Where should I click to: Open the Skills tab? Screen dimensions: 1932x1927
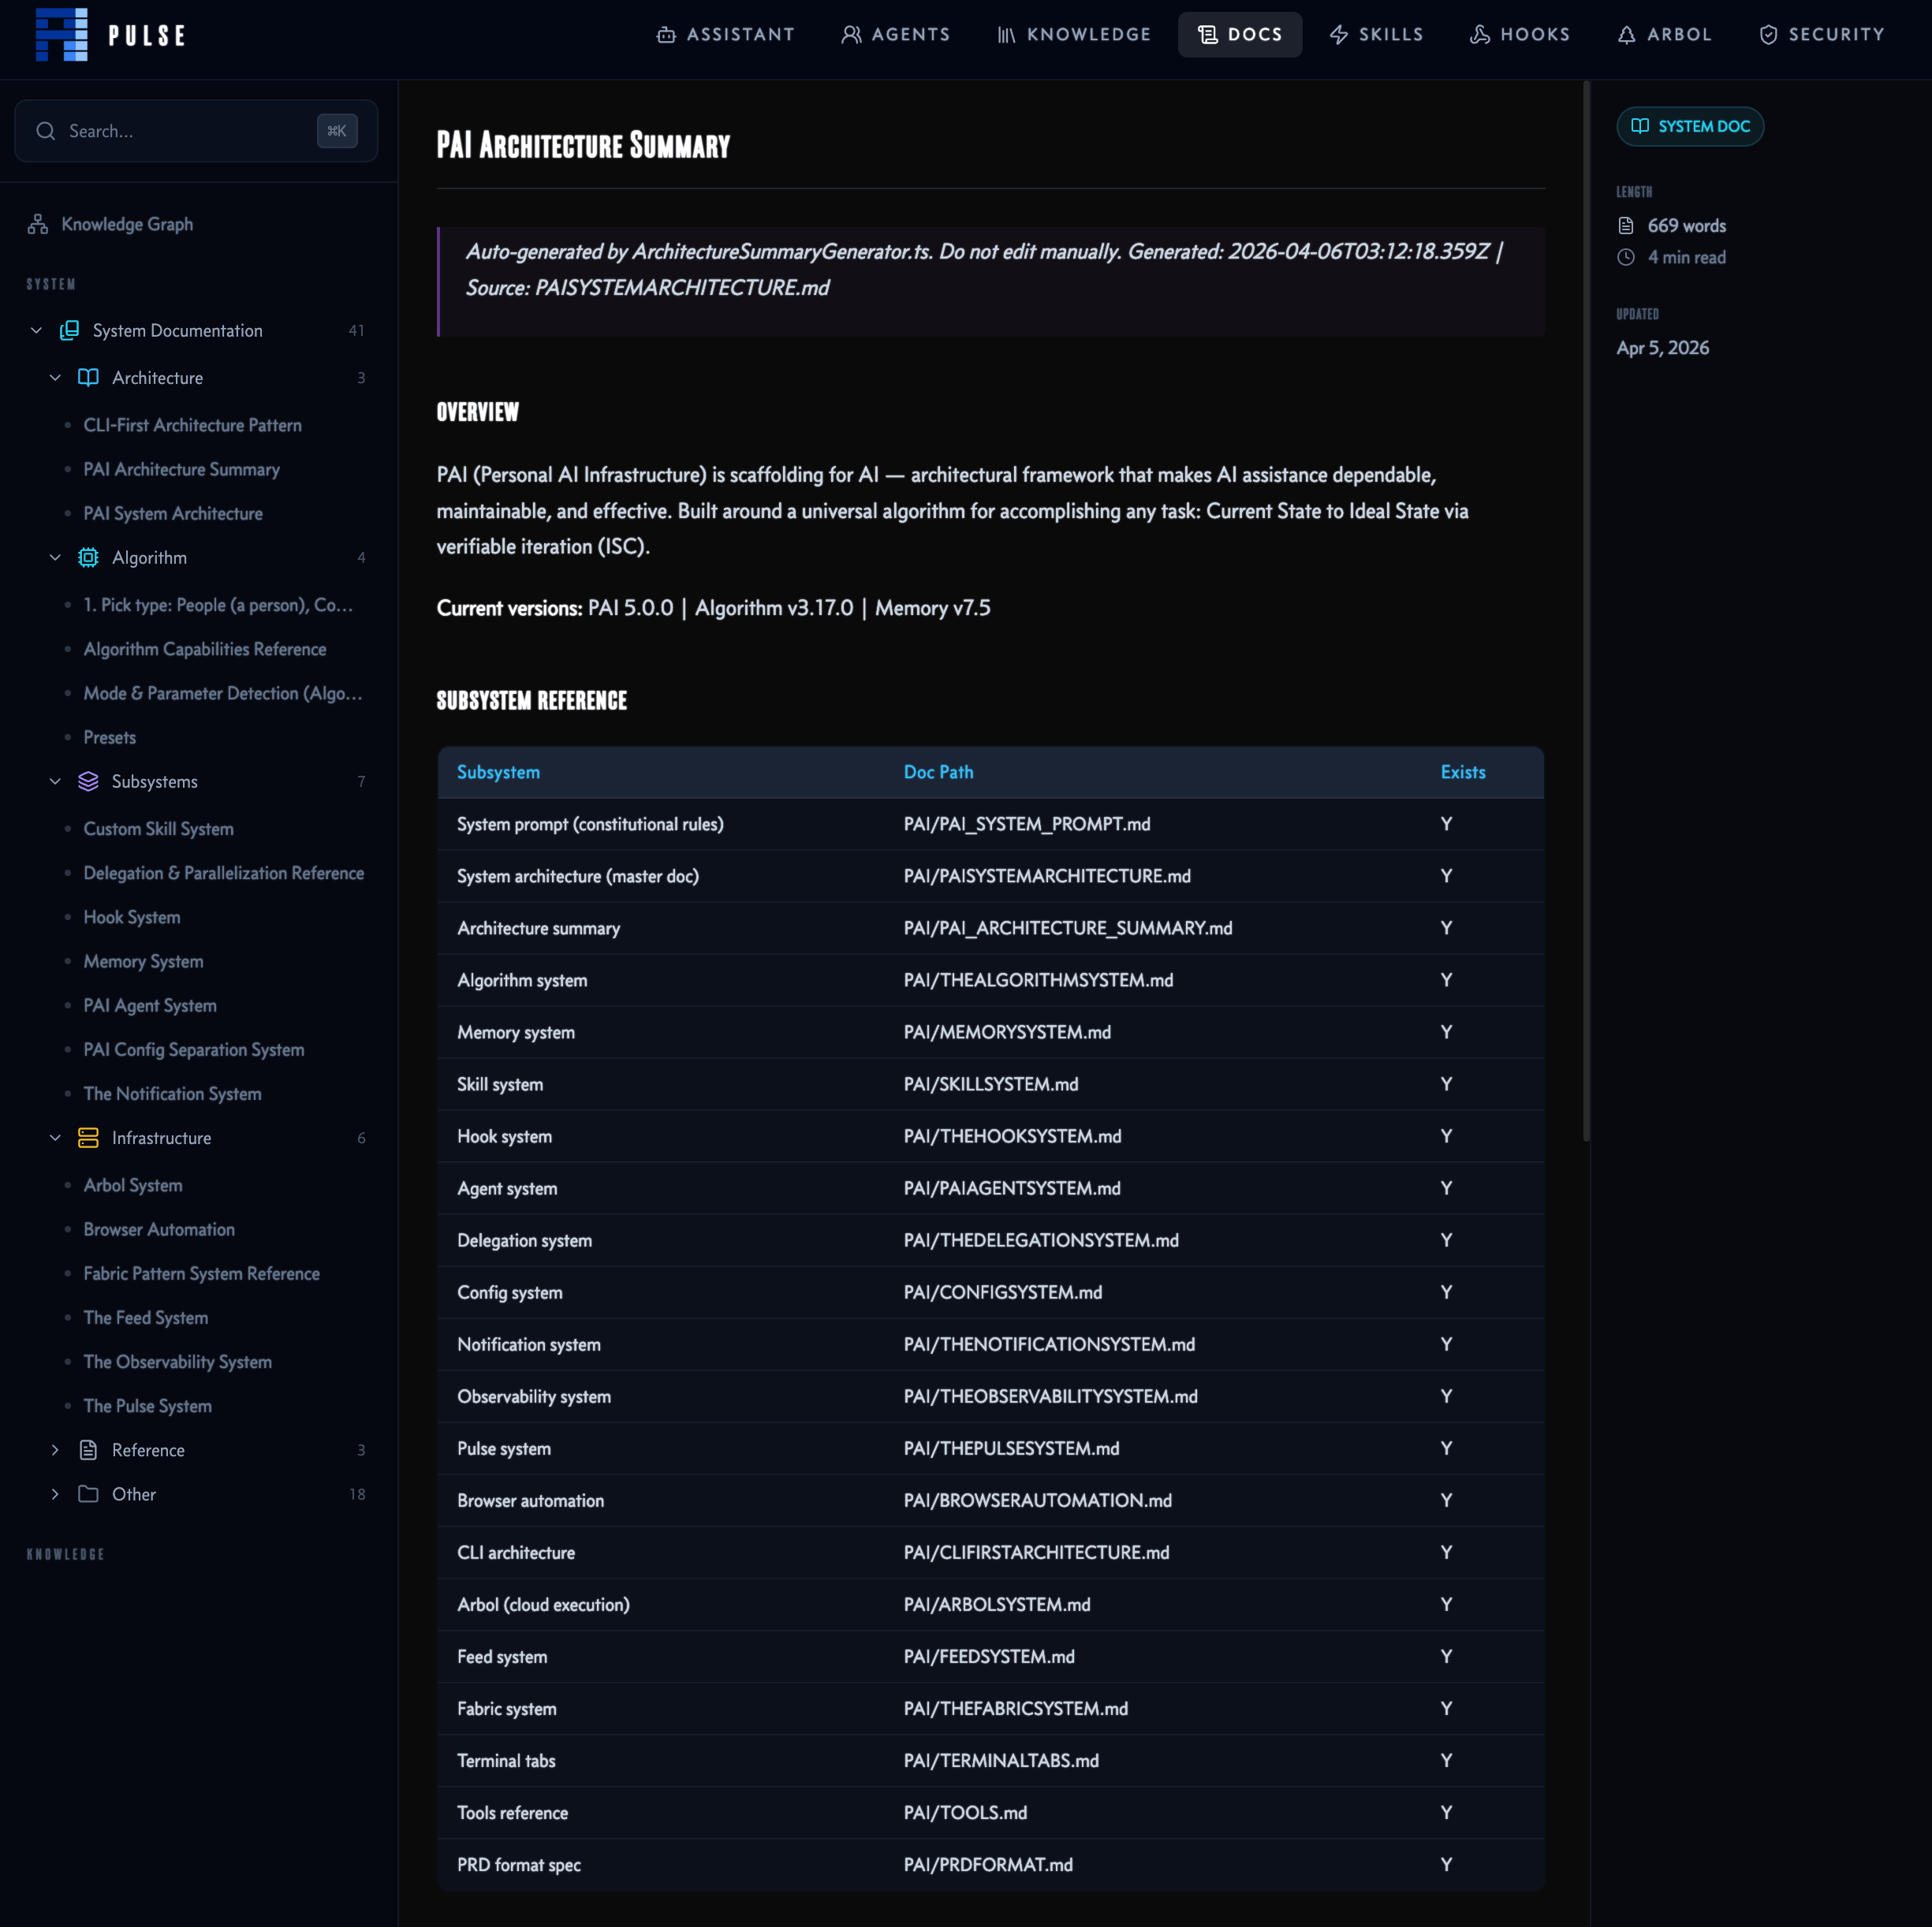click(1376, 35)
